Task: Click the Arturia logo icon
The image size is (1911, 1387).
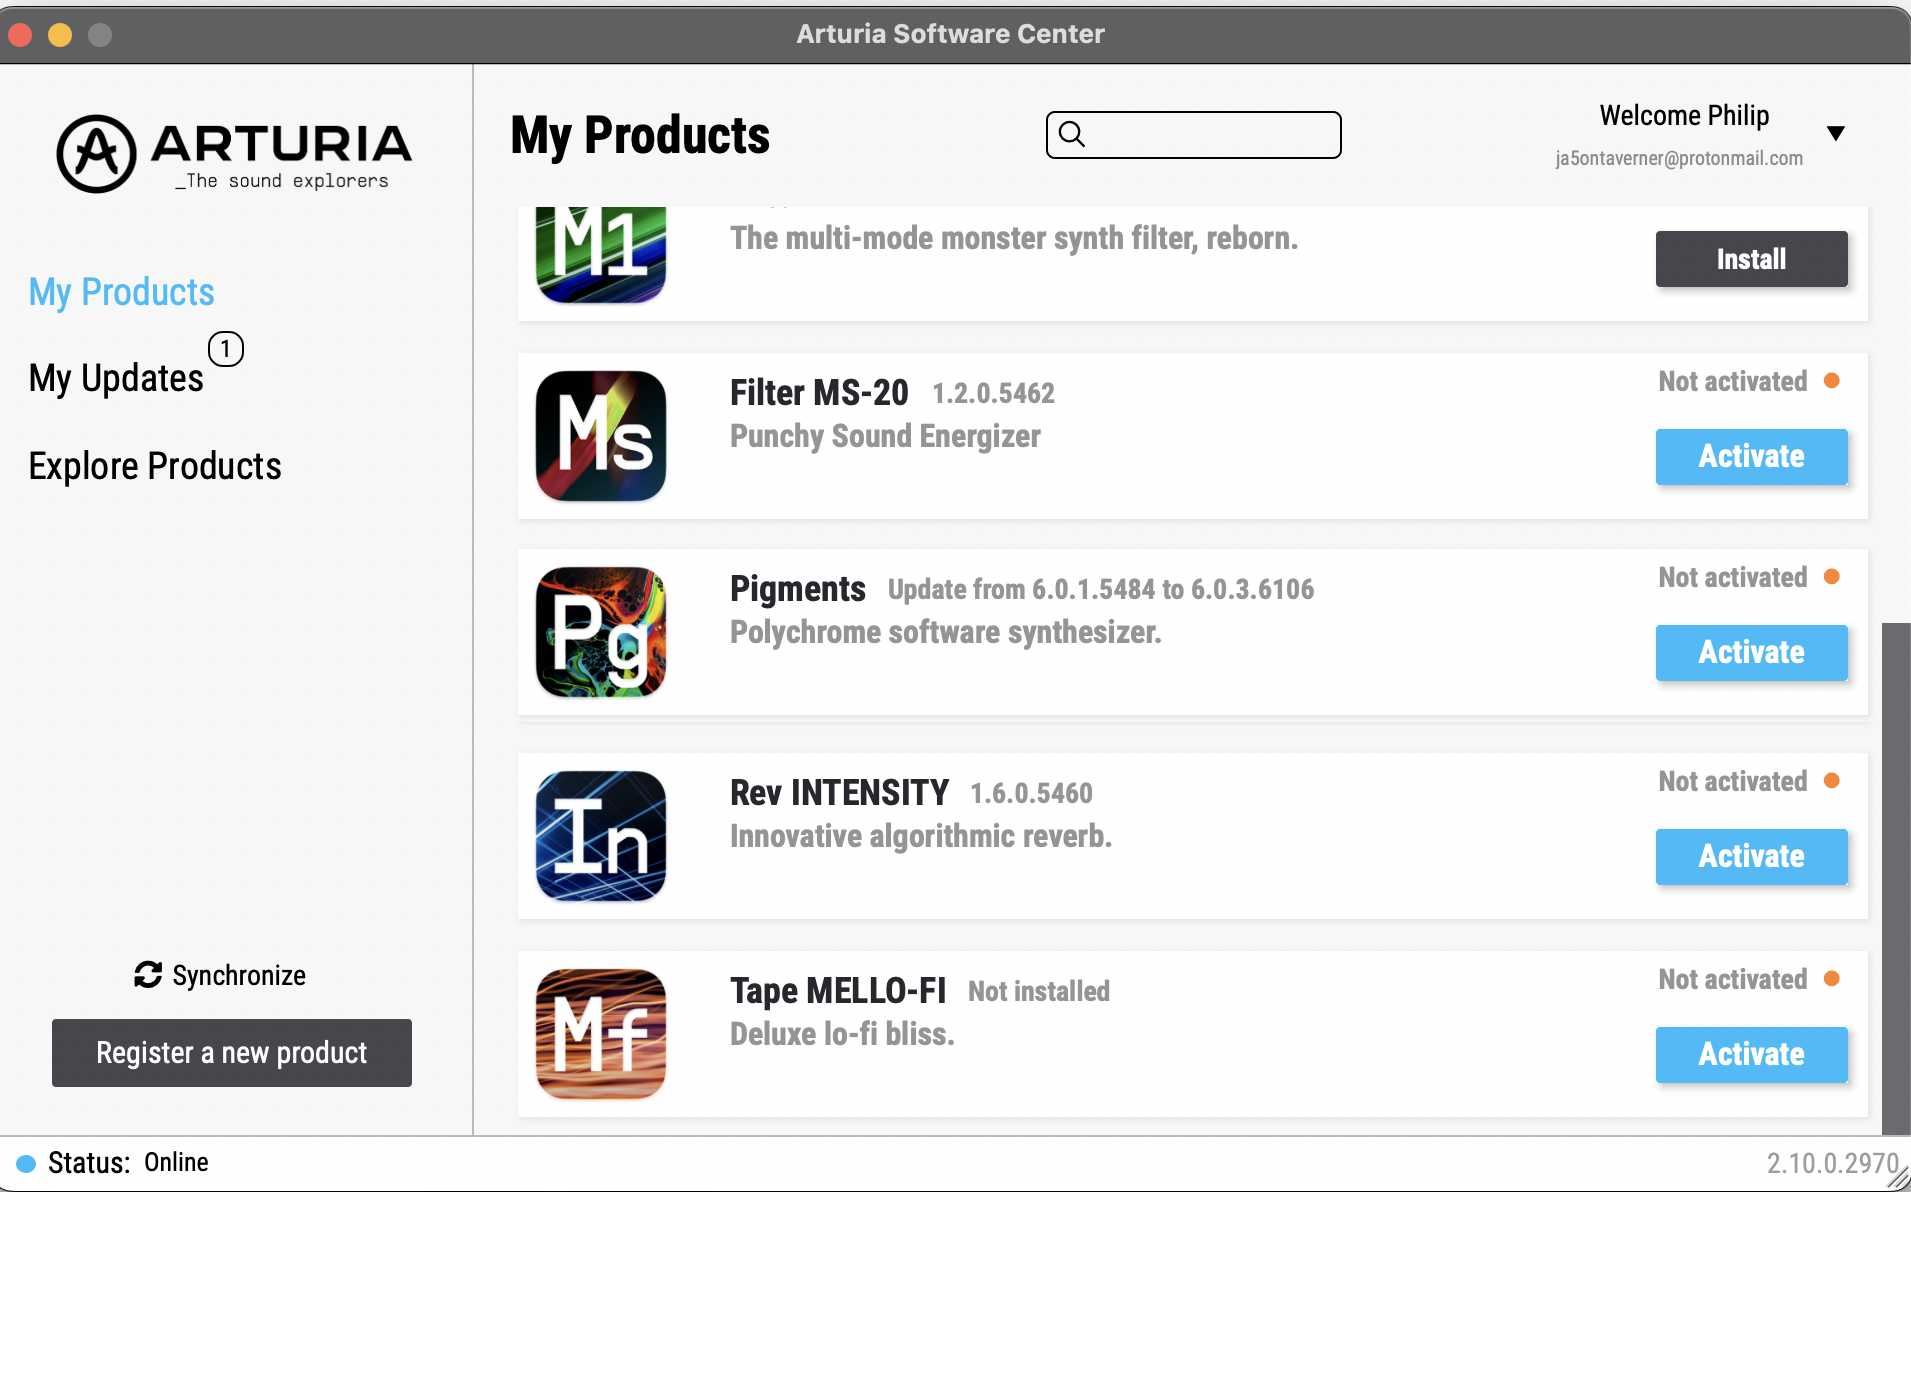Action: (x=96, y=153)
